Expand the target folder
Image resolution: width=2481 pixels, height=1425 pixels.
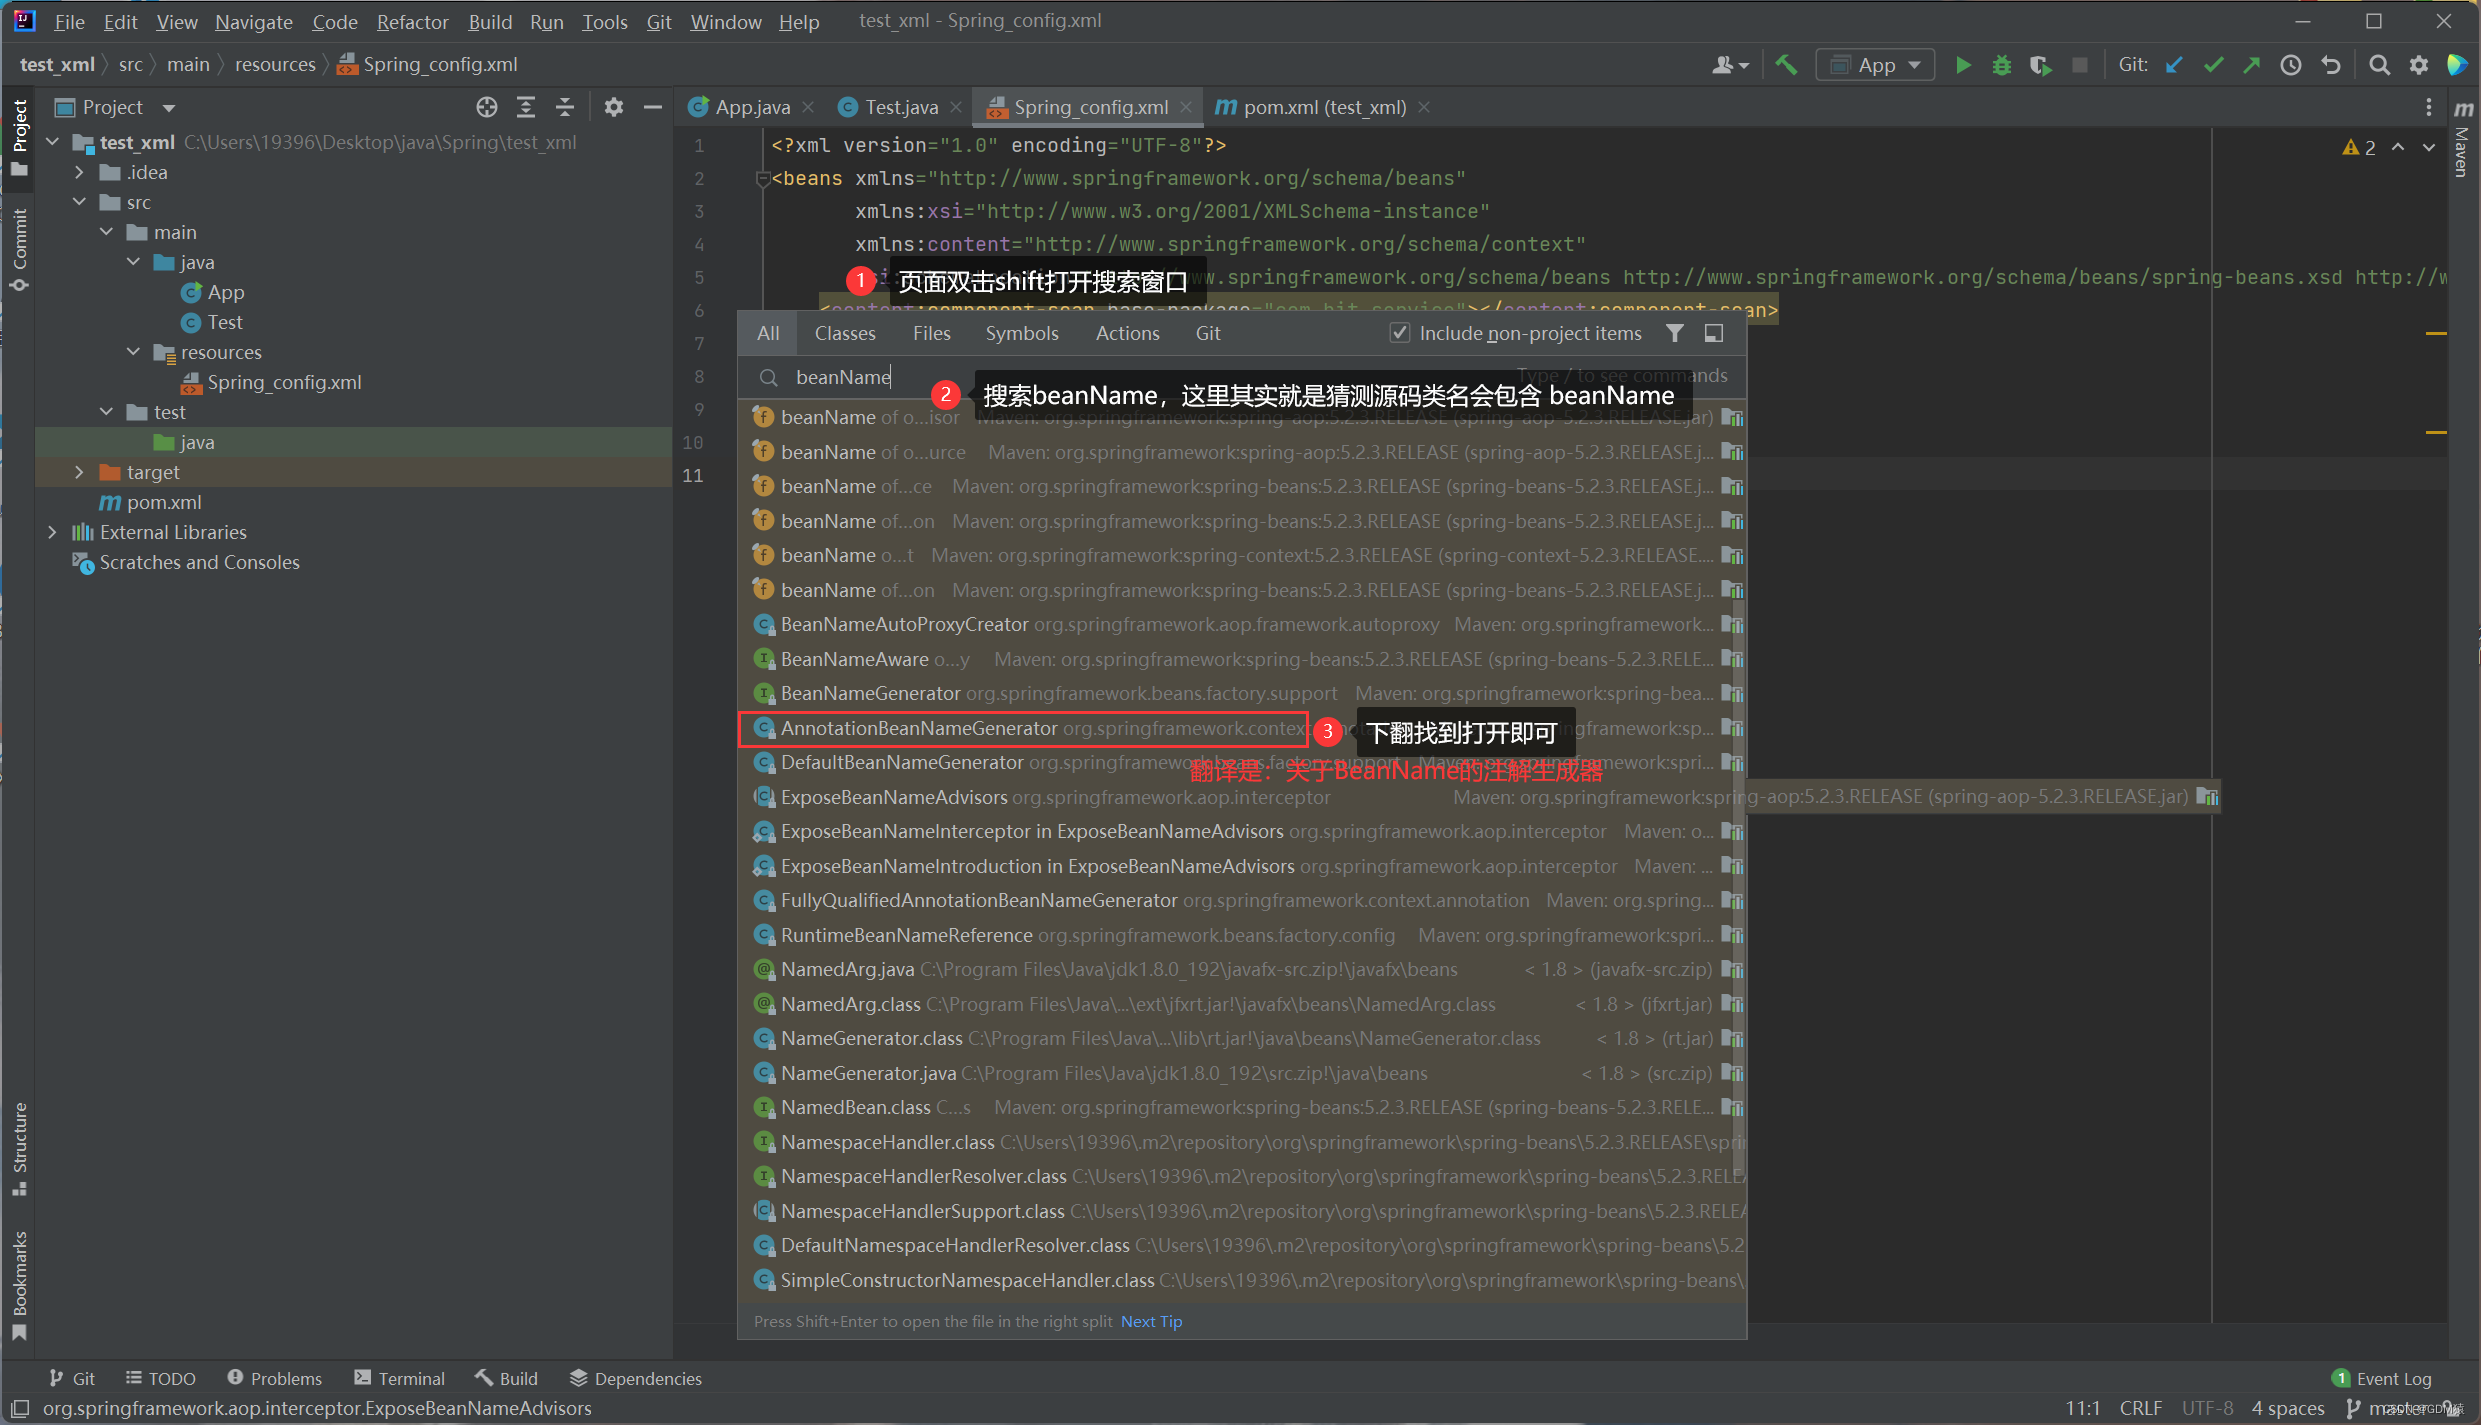click(79, 472)
